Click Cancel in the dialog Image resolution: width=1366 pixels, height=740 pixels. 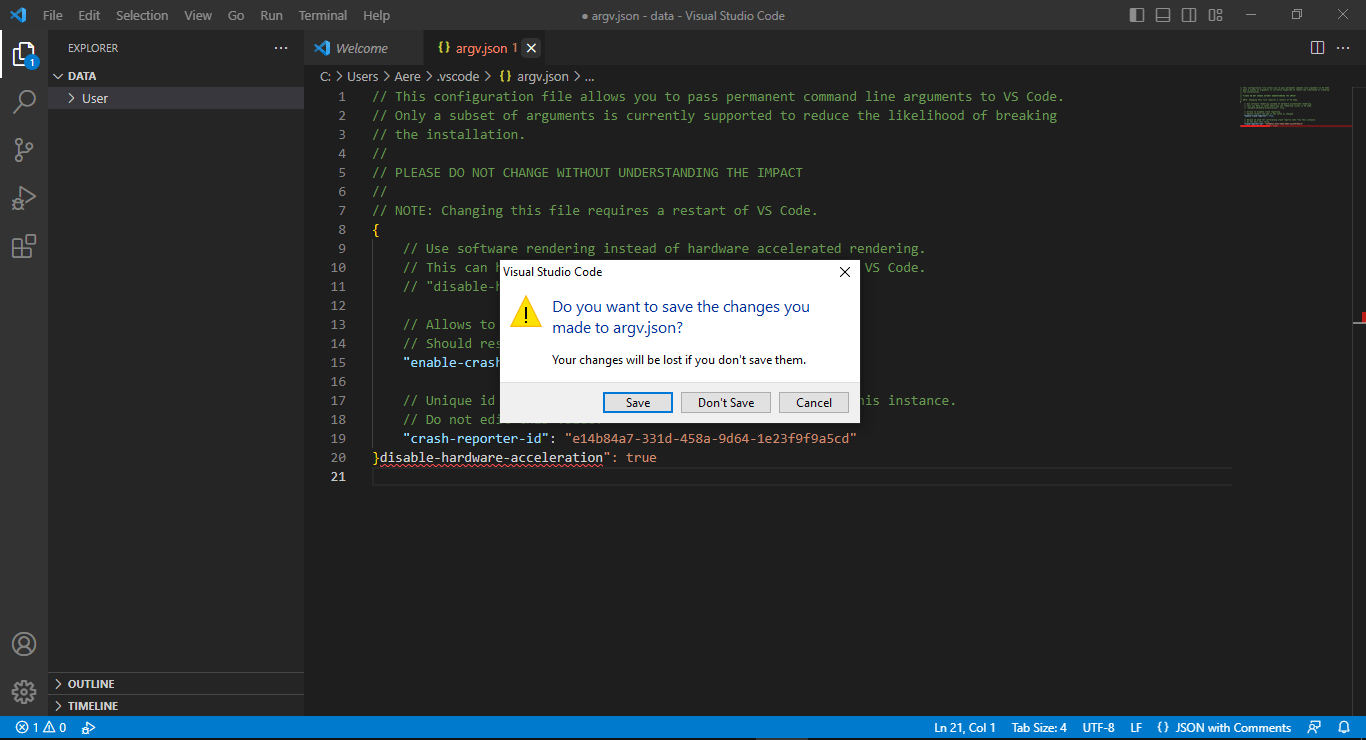pyautogui.click(x=814, y=402)
